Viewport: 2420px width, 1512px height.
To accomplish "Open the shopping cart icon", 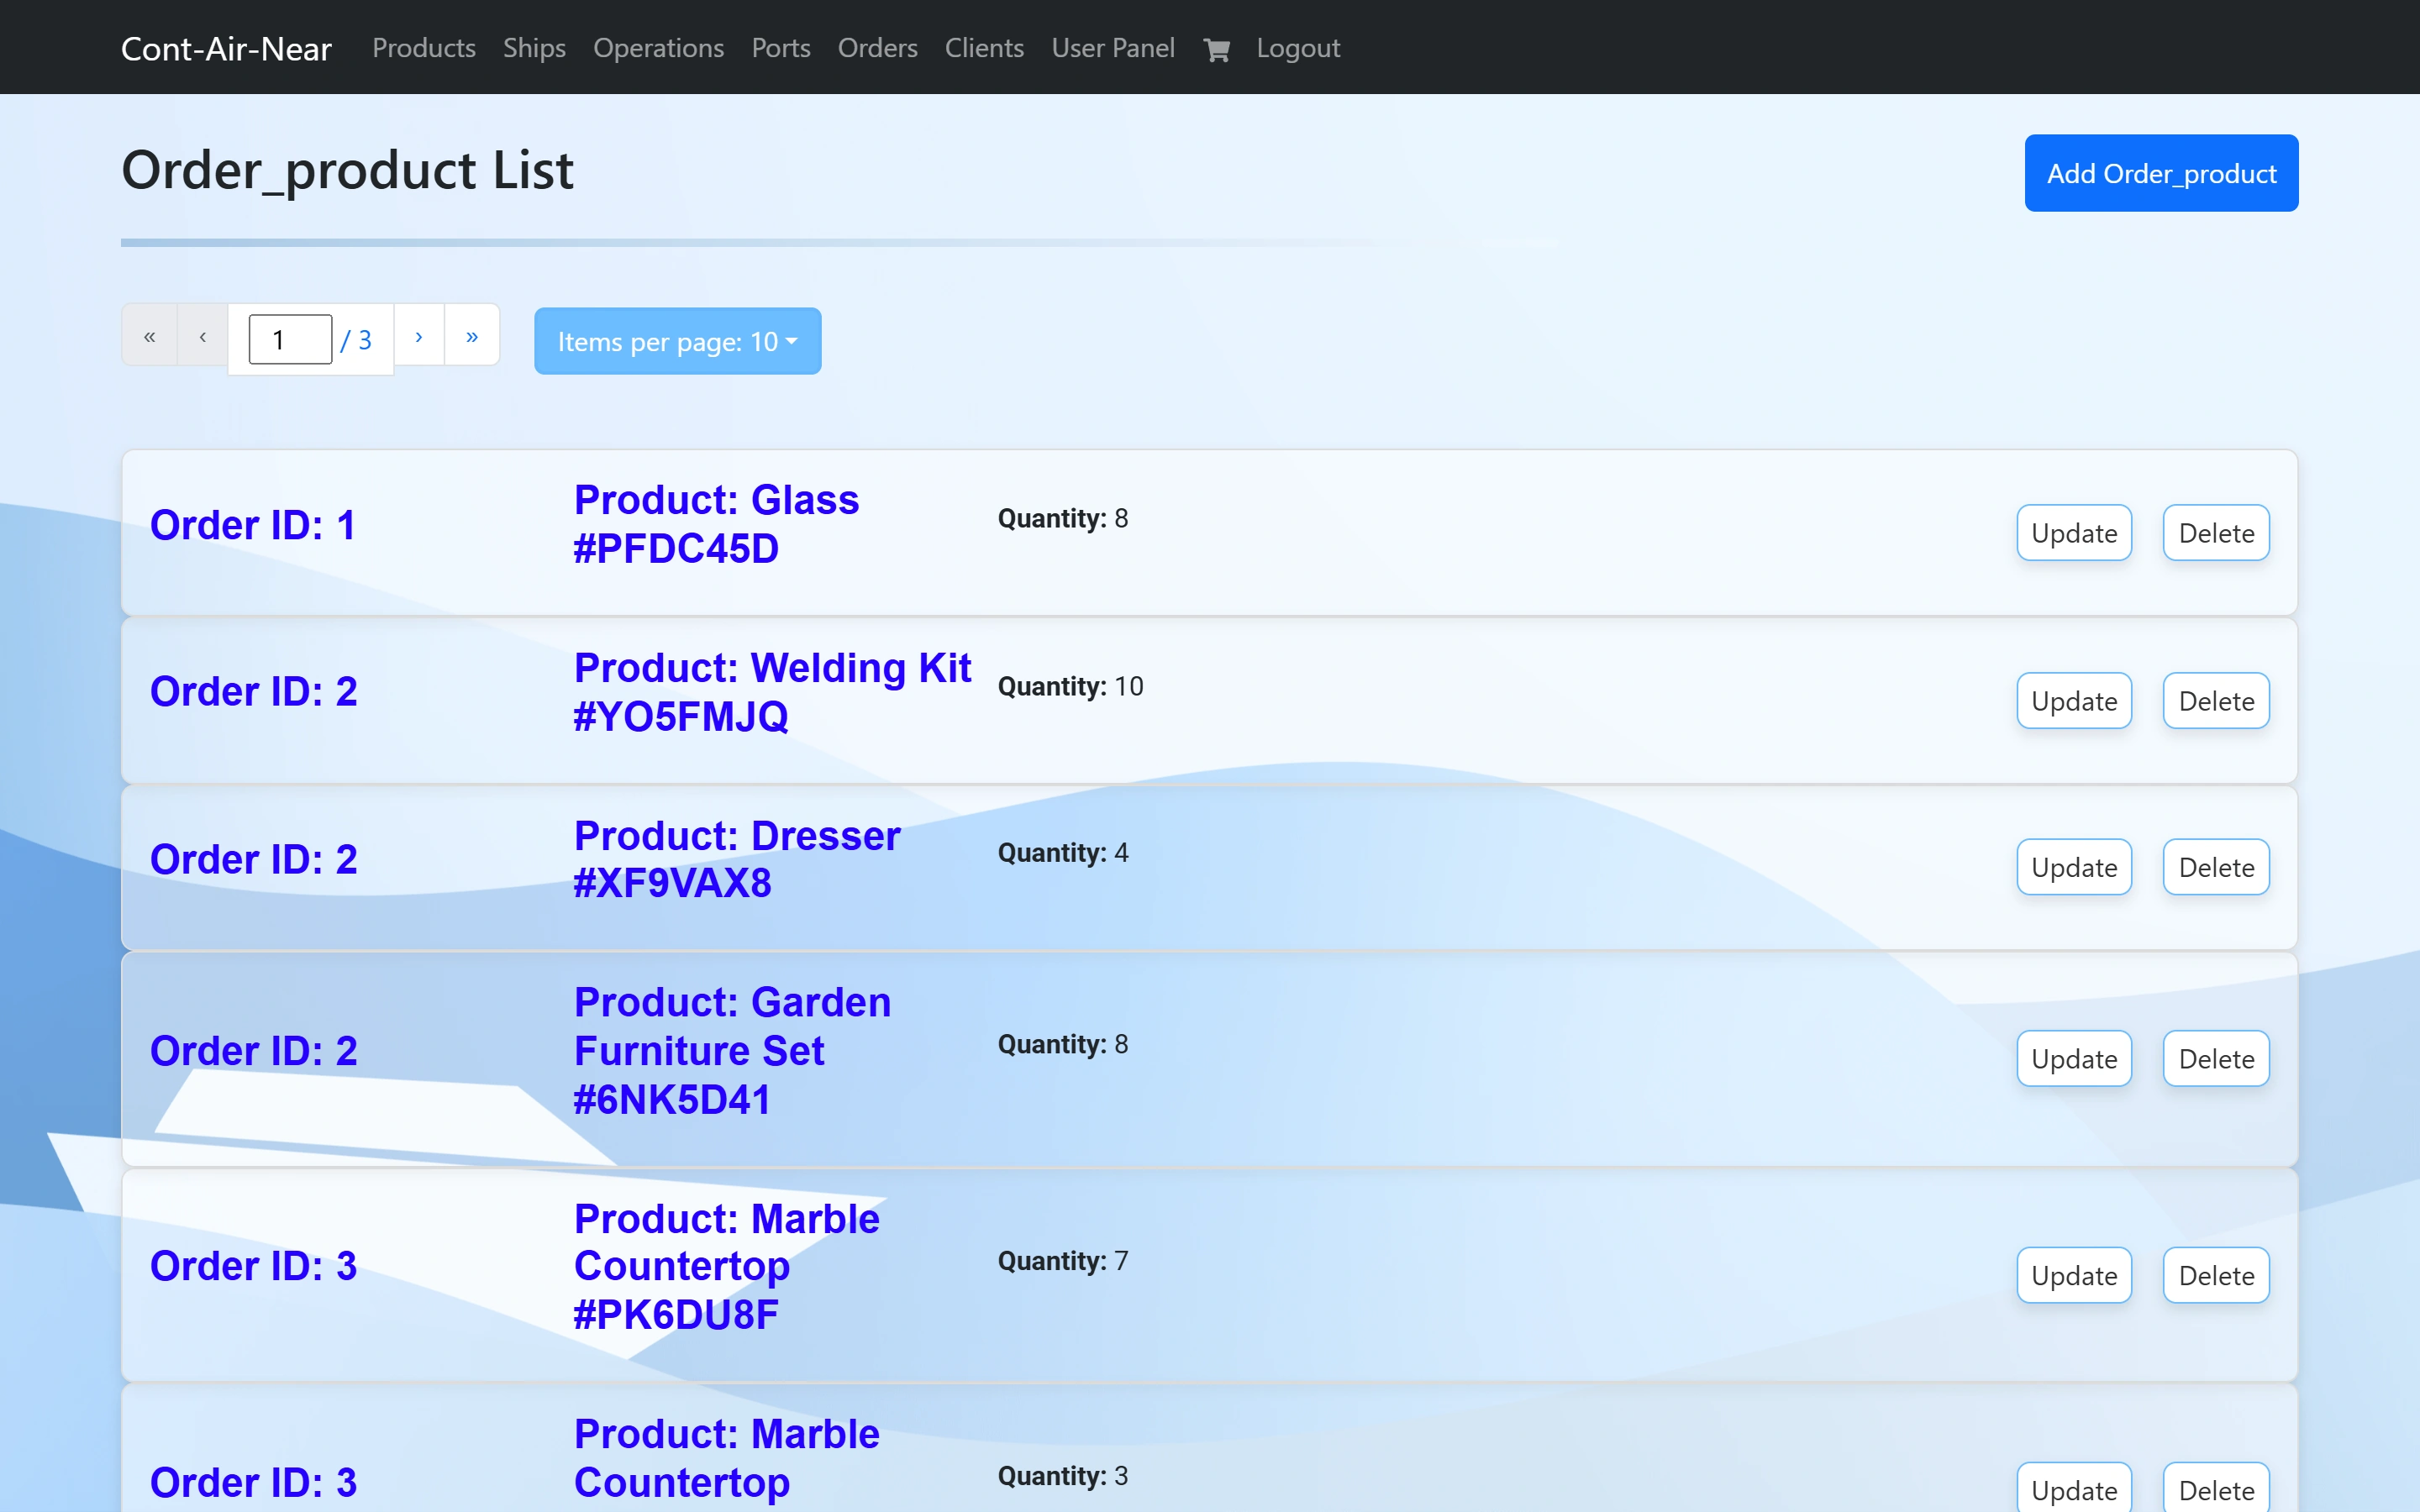I will (x=1216, y=49).
